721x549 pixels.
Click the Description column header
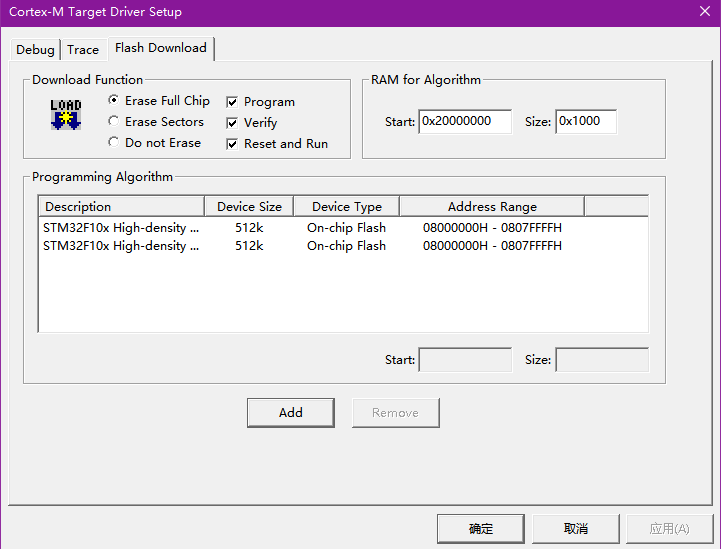[121, 206]
